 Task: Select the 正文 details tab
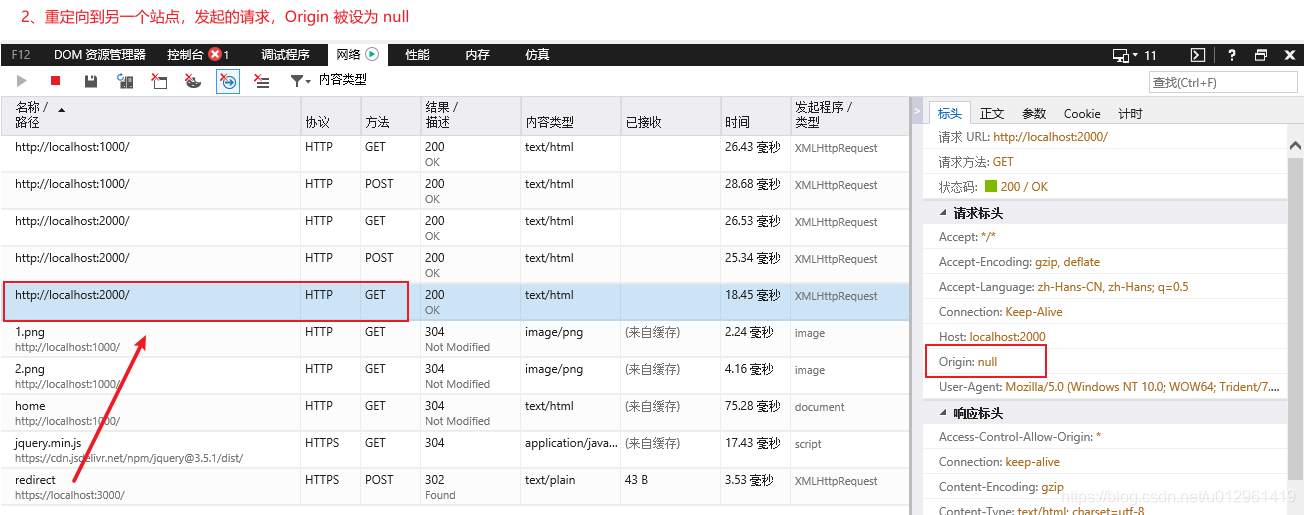point(992,113)
